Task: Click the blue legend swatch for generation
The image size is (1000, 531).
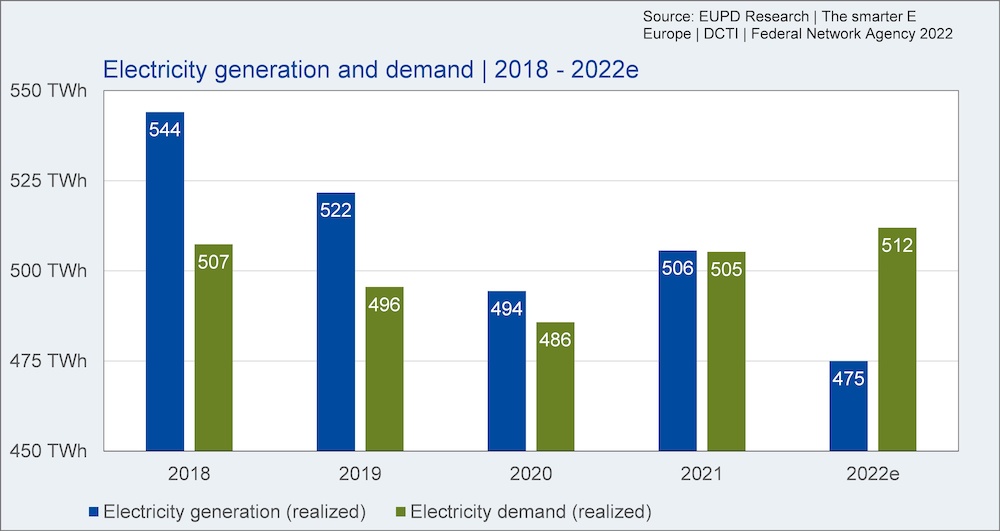Action: point(94,511)
